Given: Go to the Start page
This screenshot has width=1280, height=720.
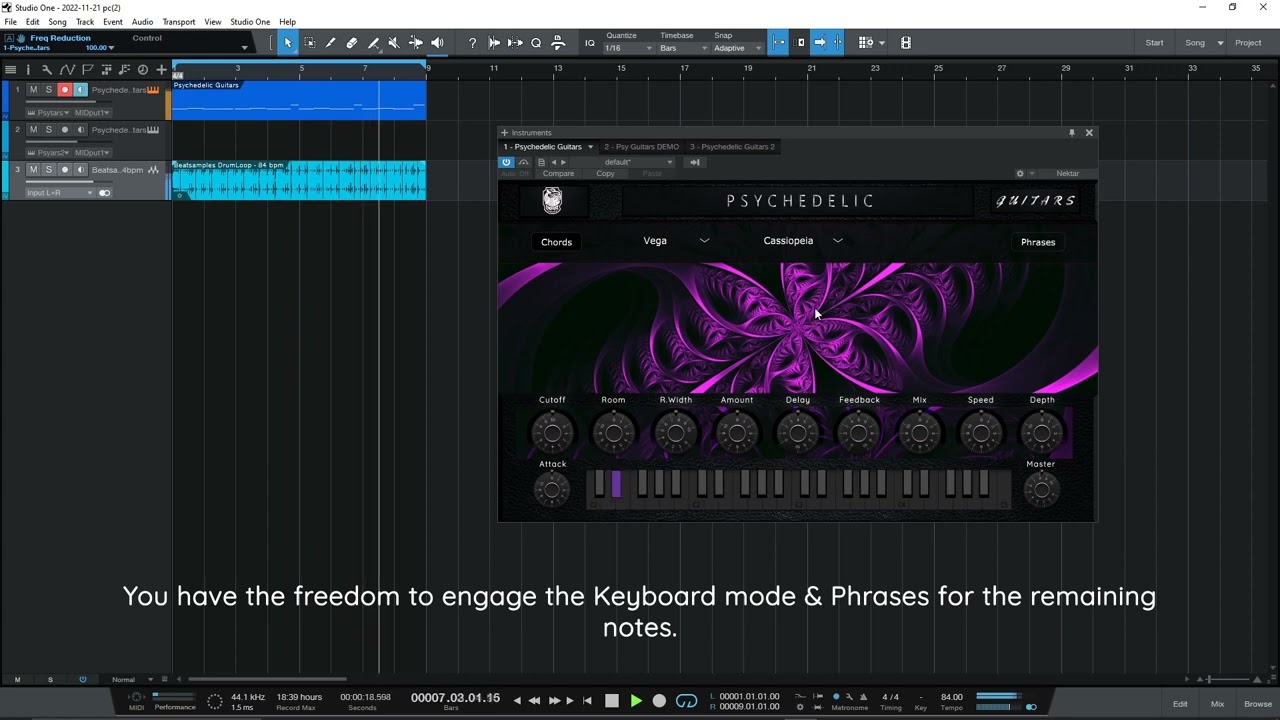Looking at the screenshot, I should [x=1154, y=43].
